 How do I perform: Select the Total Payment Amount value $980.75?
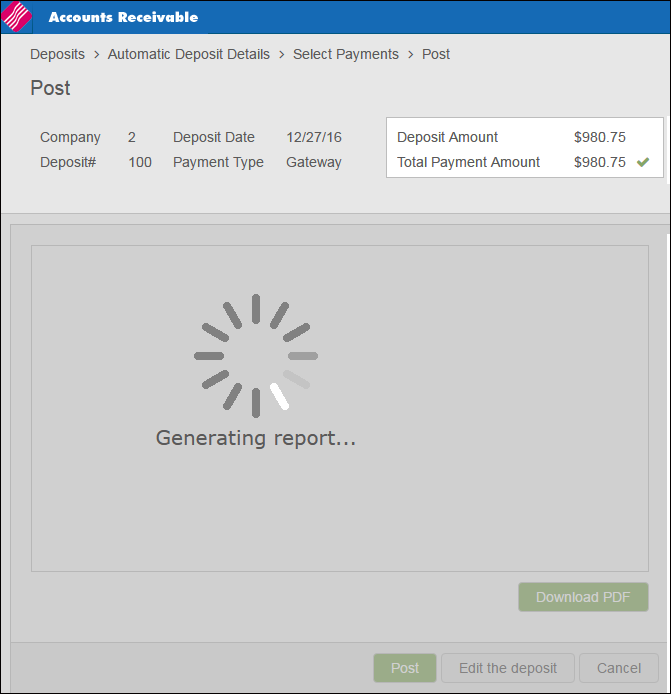[600, 162]
